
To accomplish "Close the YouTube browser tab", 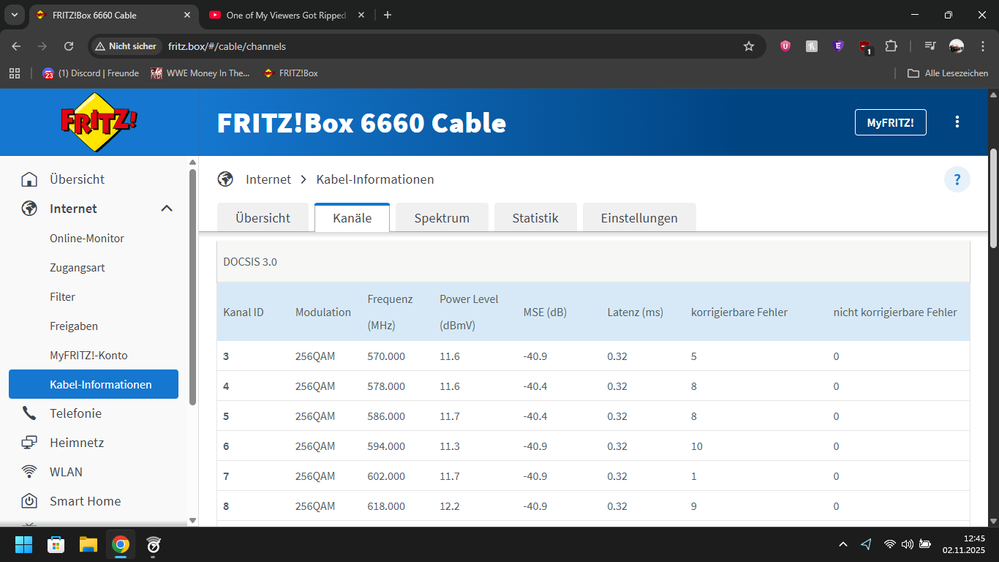I will click(361, 15).
